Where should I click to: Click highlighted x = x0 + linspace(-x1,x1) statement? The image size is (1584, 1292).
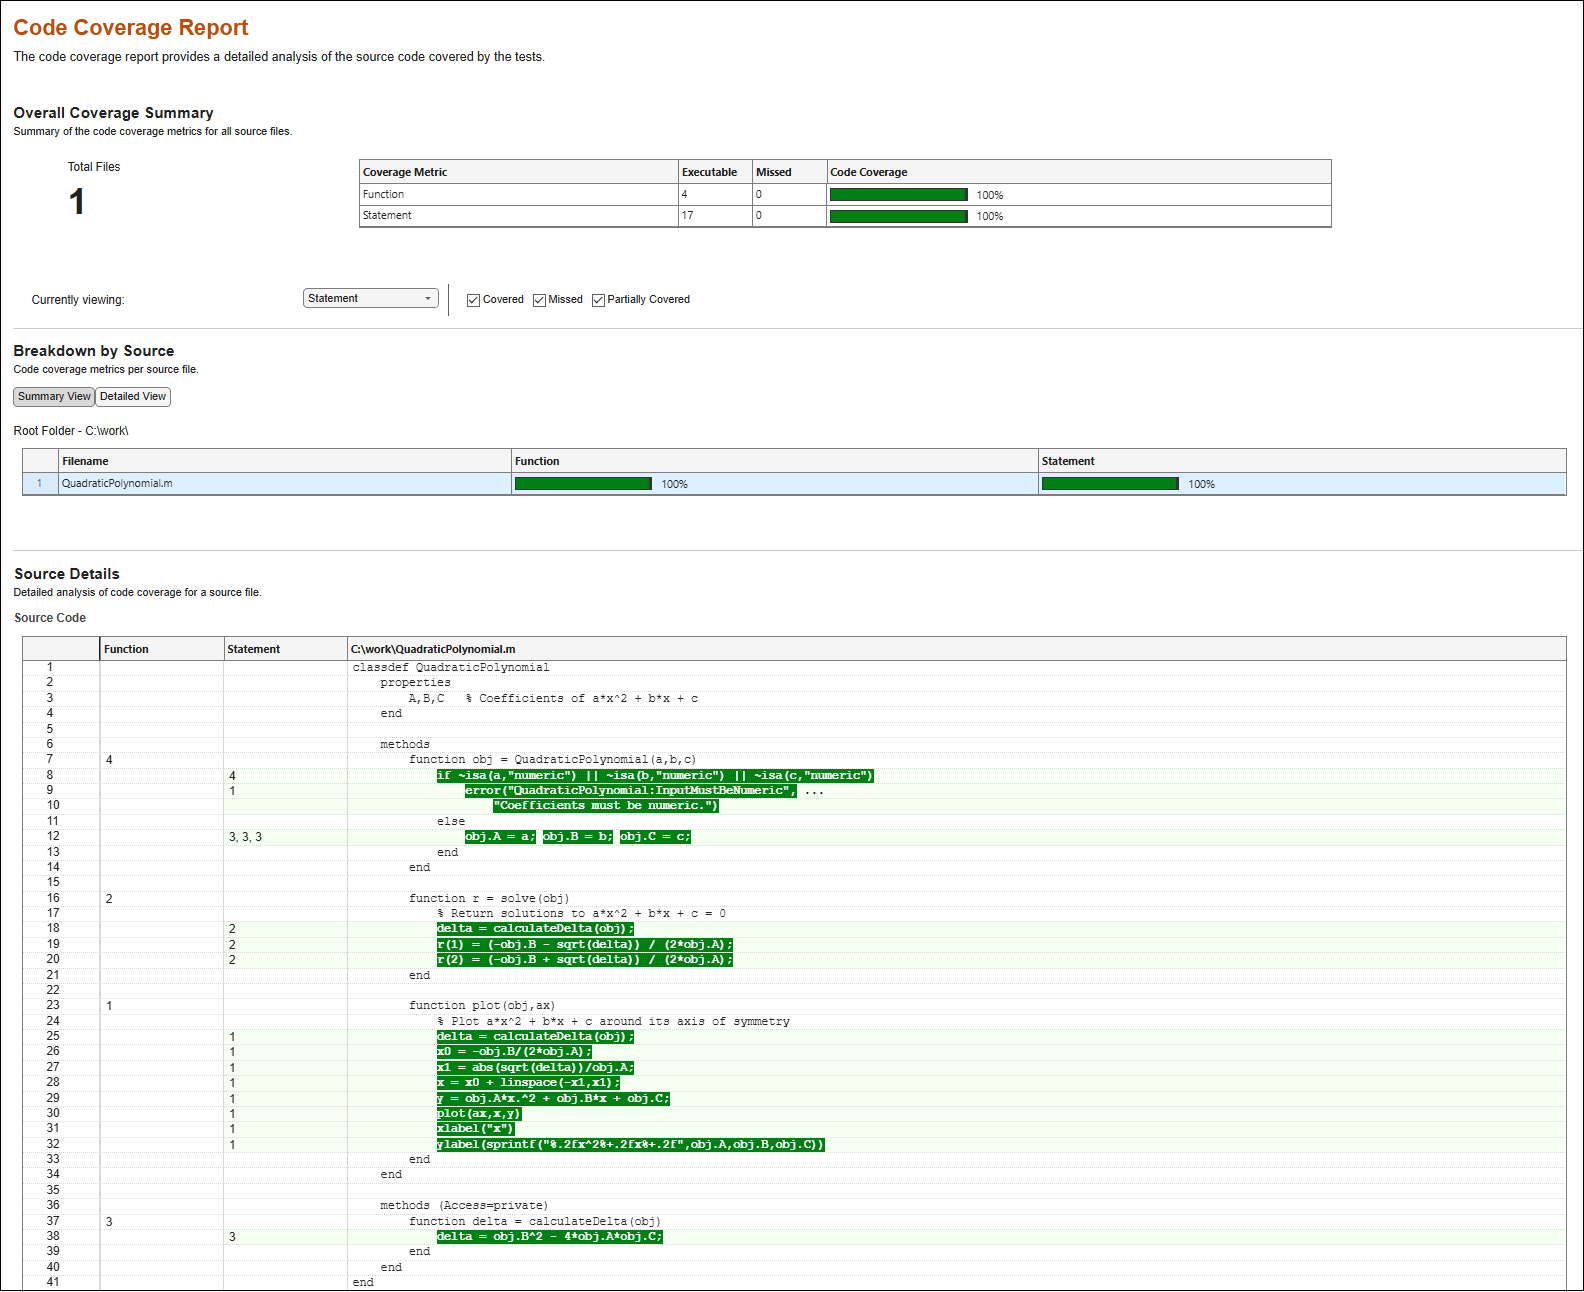(x=528, y=1082)
